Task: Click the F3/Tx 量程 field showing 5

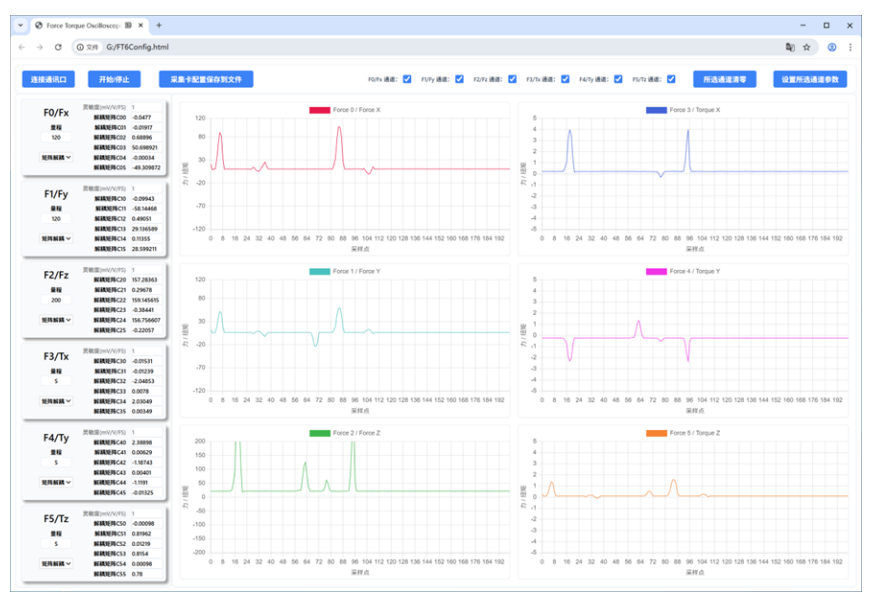Action: tap(56, 381)
